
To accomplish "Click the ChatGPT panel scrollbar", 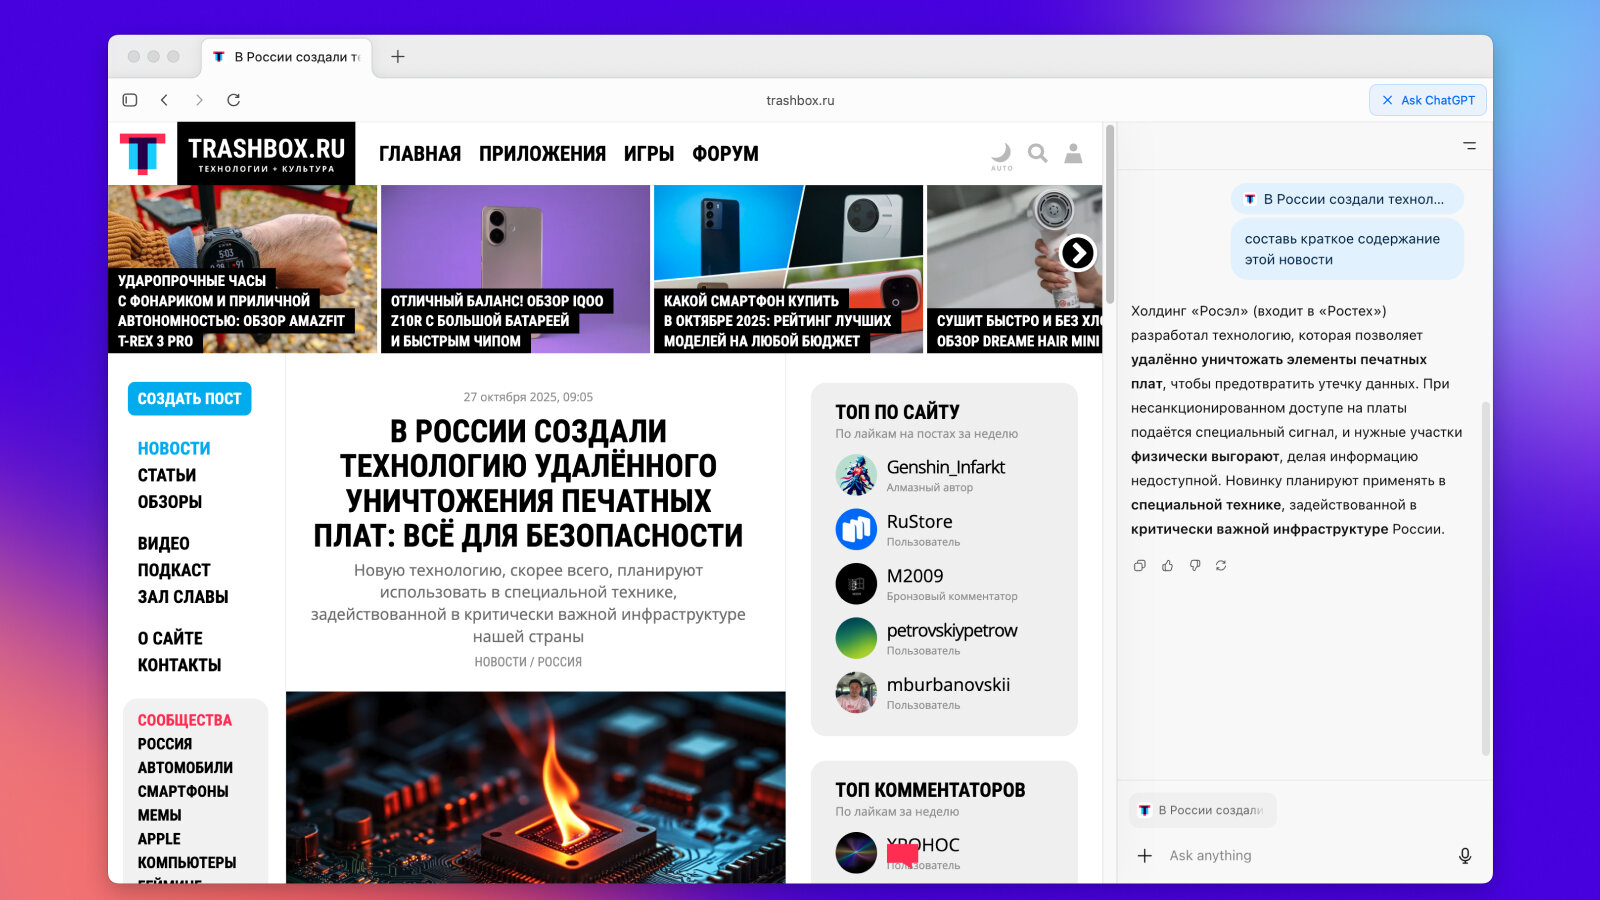I will (1486, 580).
